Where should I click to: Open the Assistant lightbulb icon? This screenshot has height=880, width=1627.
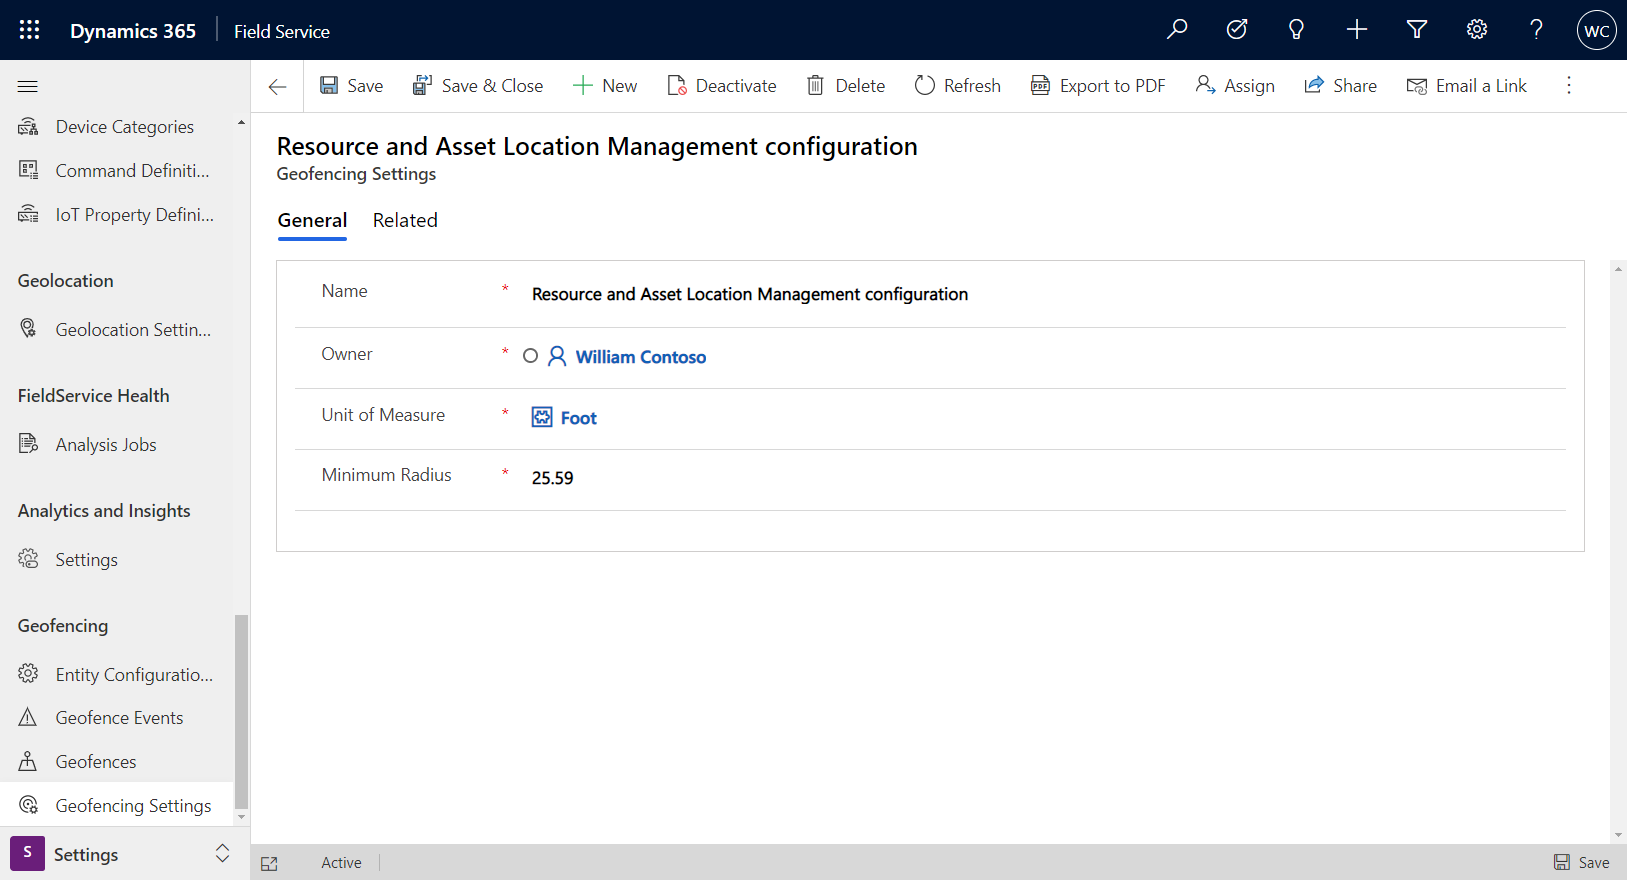click(x=1297, y=29)
